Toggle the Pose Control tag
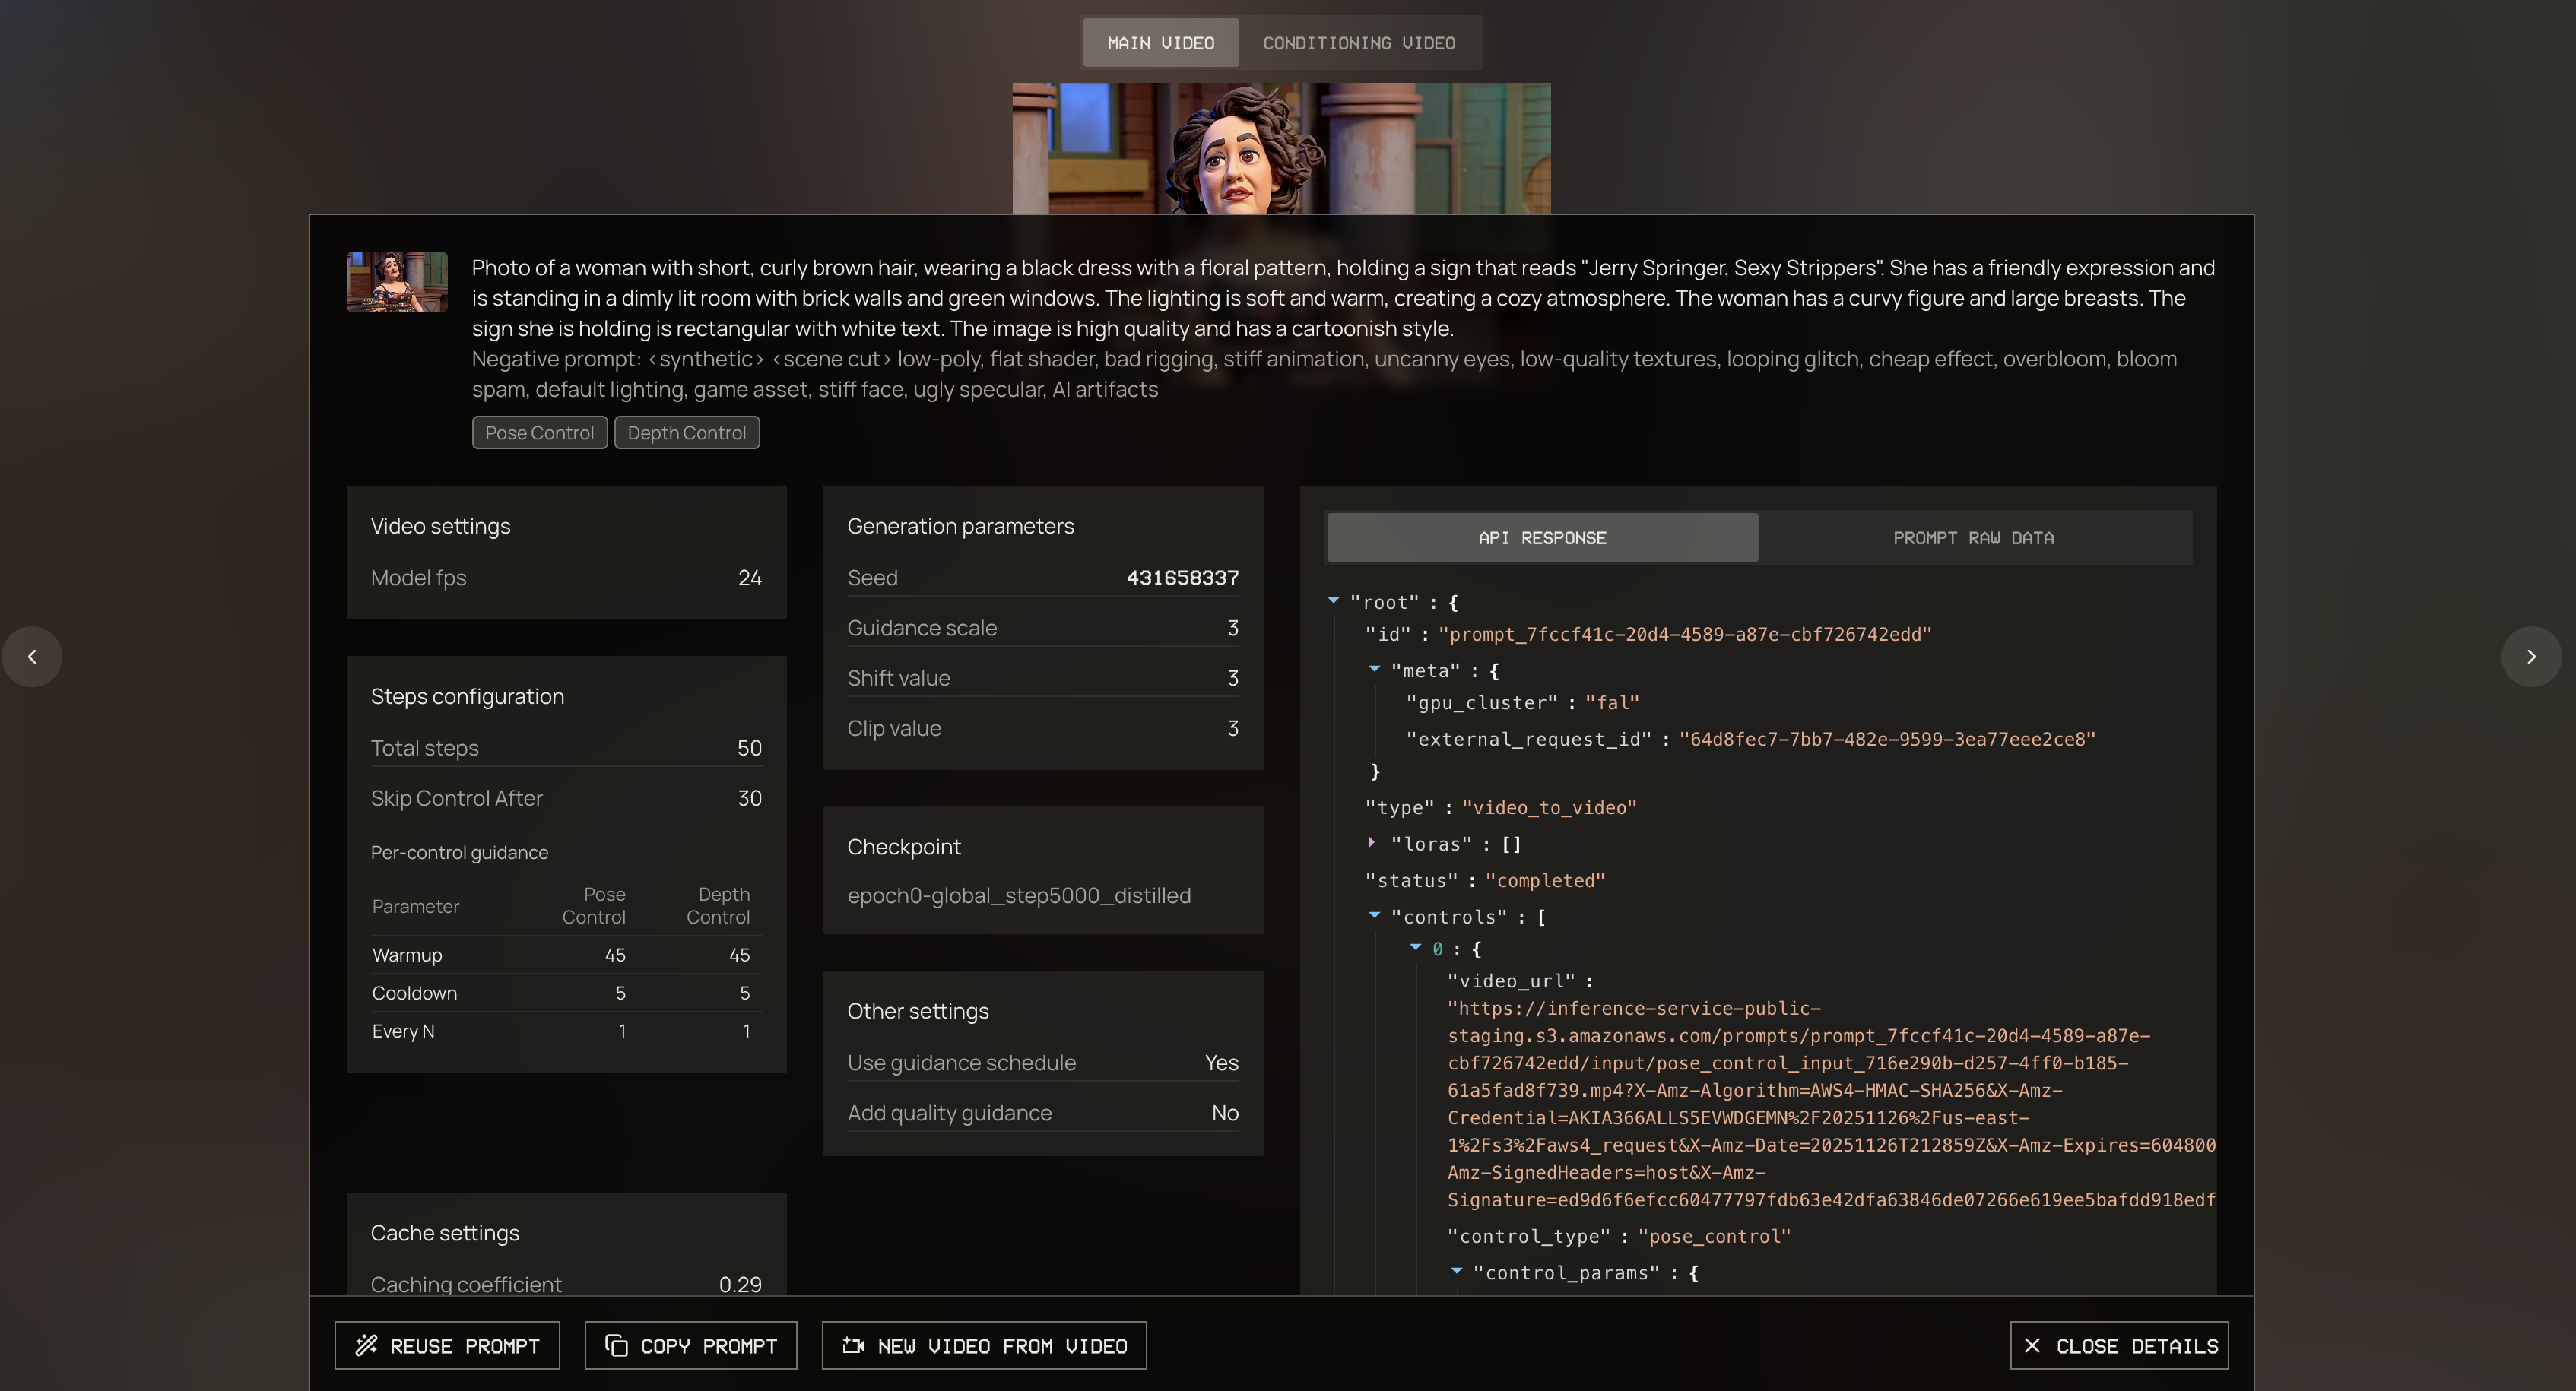The image size is (2576, 1391). coord(539,432)
